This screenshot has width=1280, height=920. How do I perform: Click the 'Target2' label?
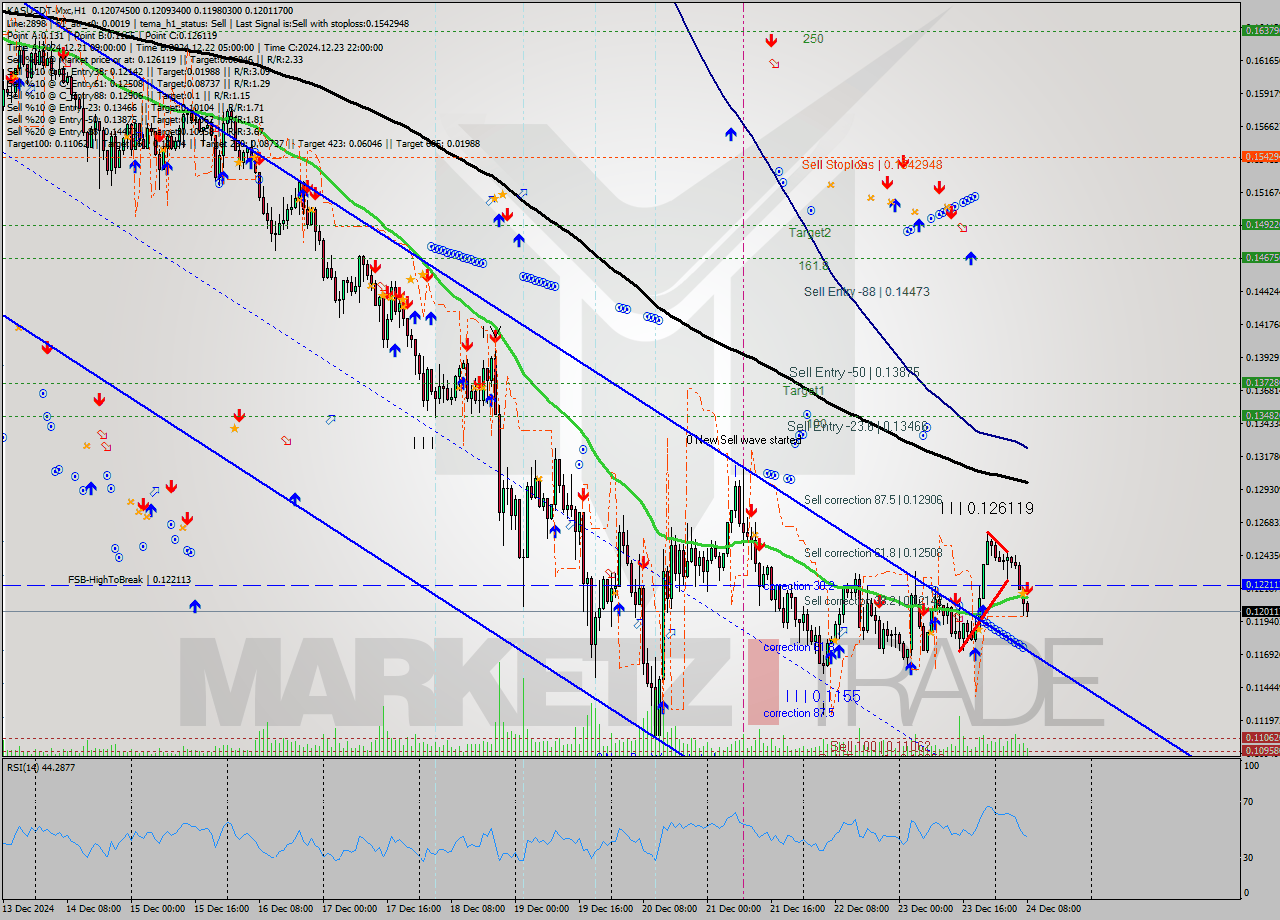click(x=810, y=232)
